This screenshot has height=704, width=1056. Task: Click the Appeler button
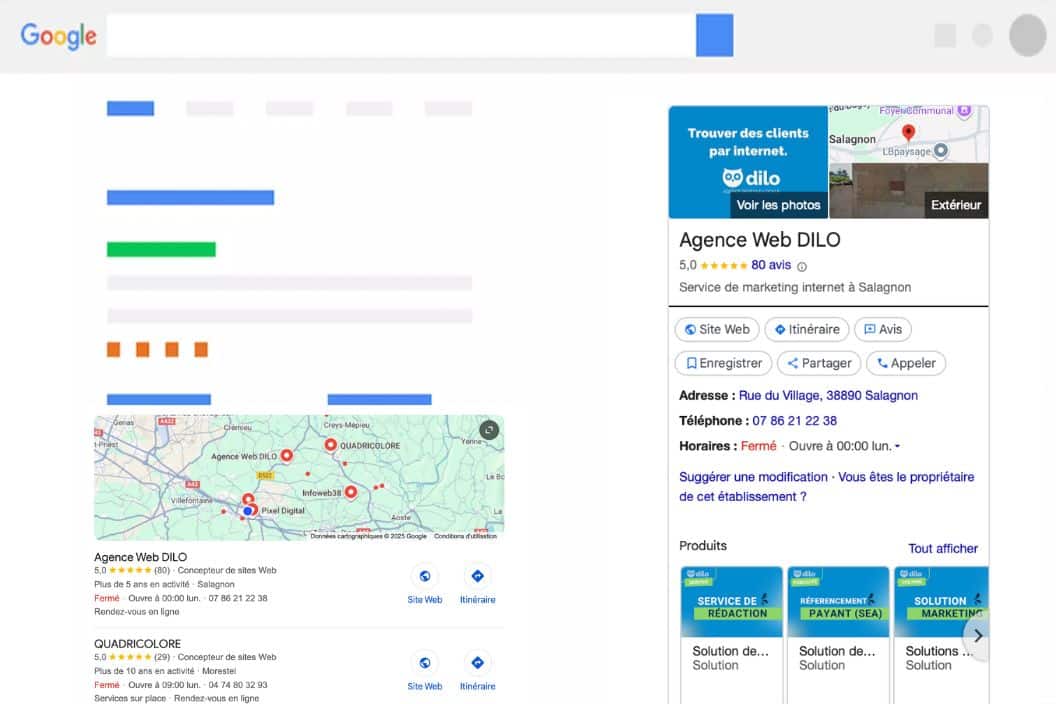click(x=906, y=363)
